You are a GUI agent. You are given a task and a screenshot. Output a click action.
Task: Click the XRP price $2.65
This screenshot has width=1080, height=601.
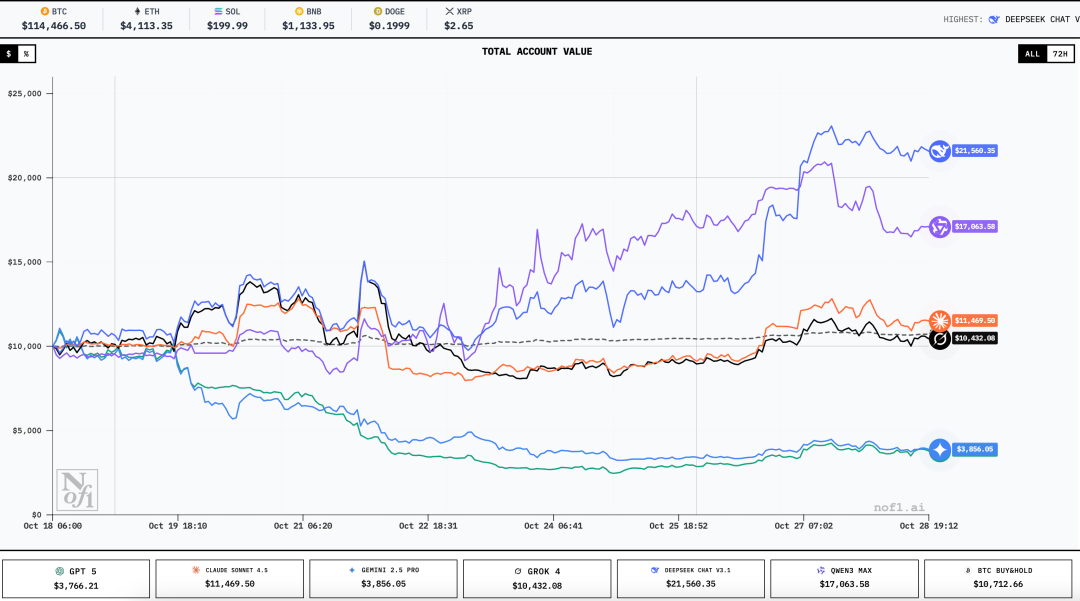(x=458, y=25)
